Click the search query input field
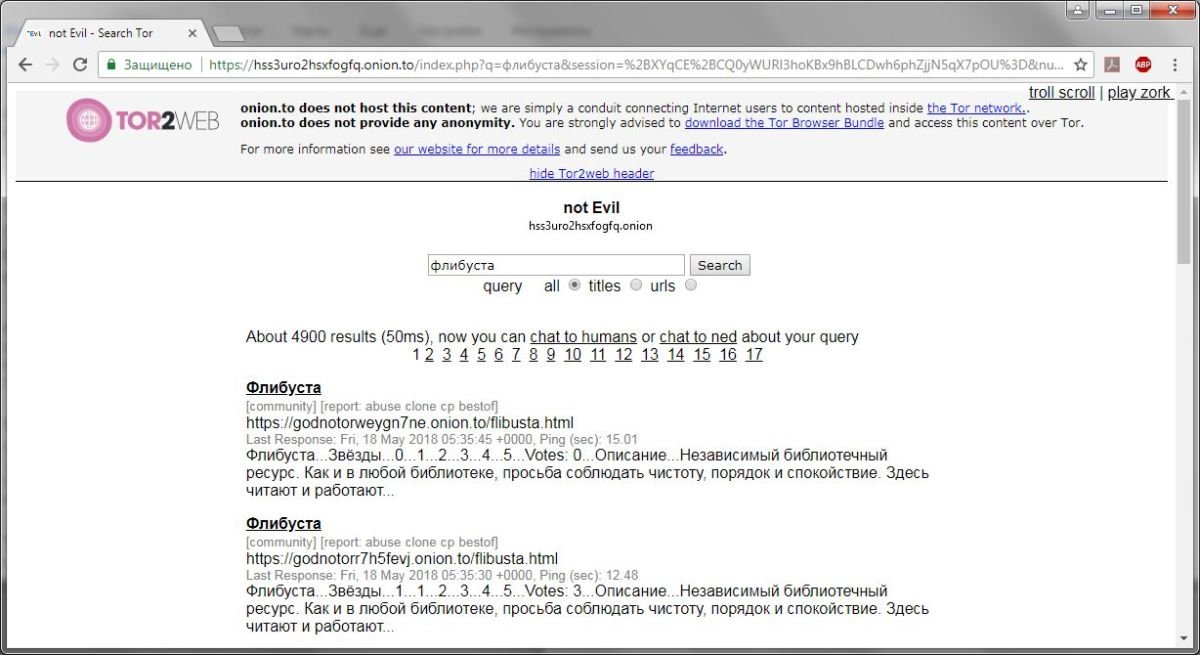 click(555, 265)
